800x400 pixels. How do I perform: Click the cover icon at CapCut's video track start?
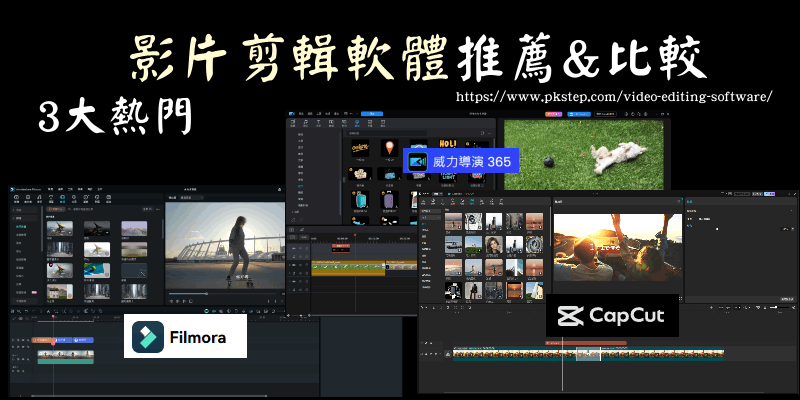448,354
